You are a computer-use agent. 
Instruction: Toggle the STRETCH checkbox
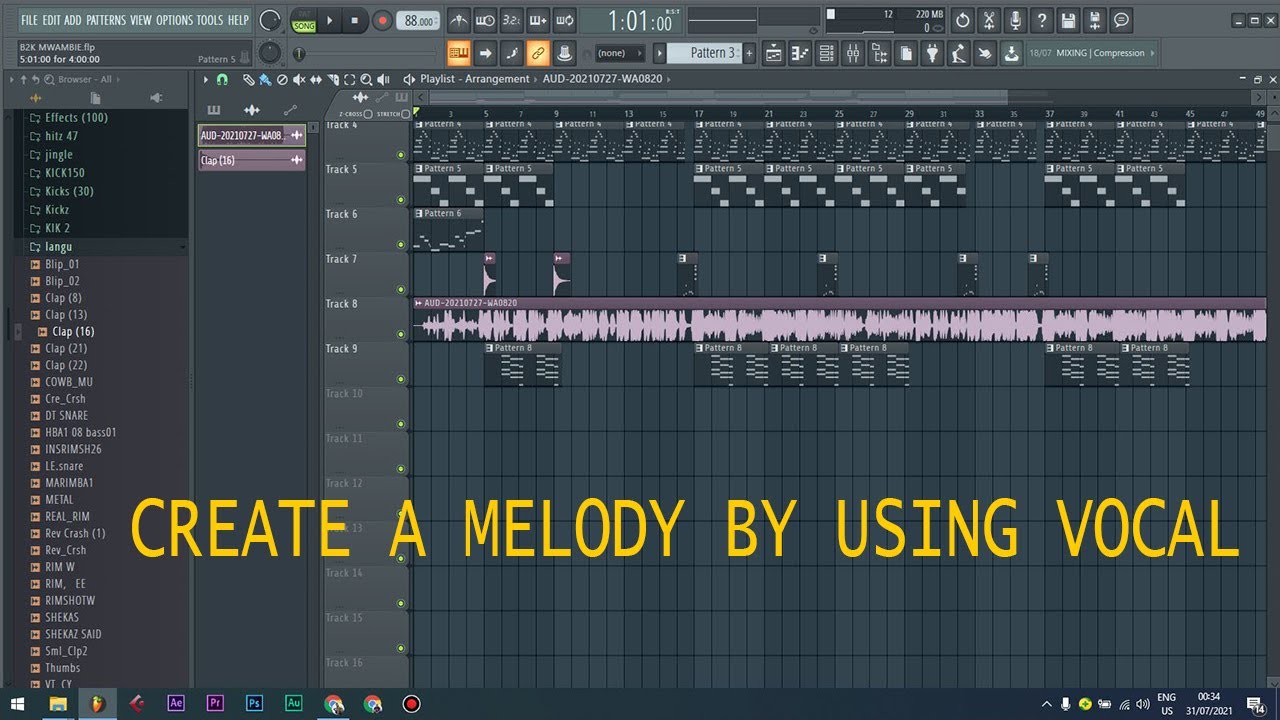pyautogui.click(x=405, y=114)
